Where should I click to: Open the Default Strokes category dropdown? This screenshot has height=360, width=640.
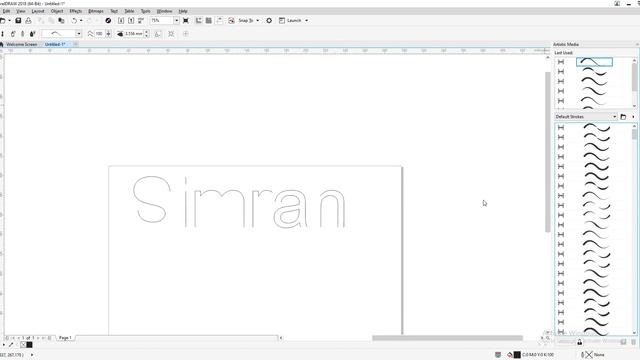pyautogui.click(x=614, y=117)
